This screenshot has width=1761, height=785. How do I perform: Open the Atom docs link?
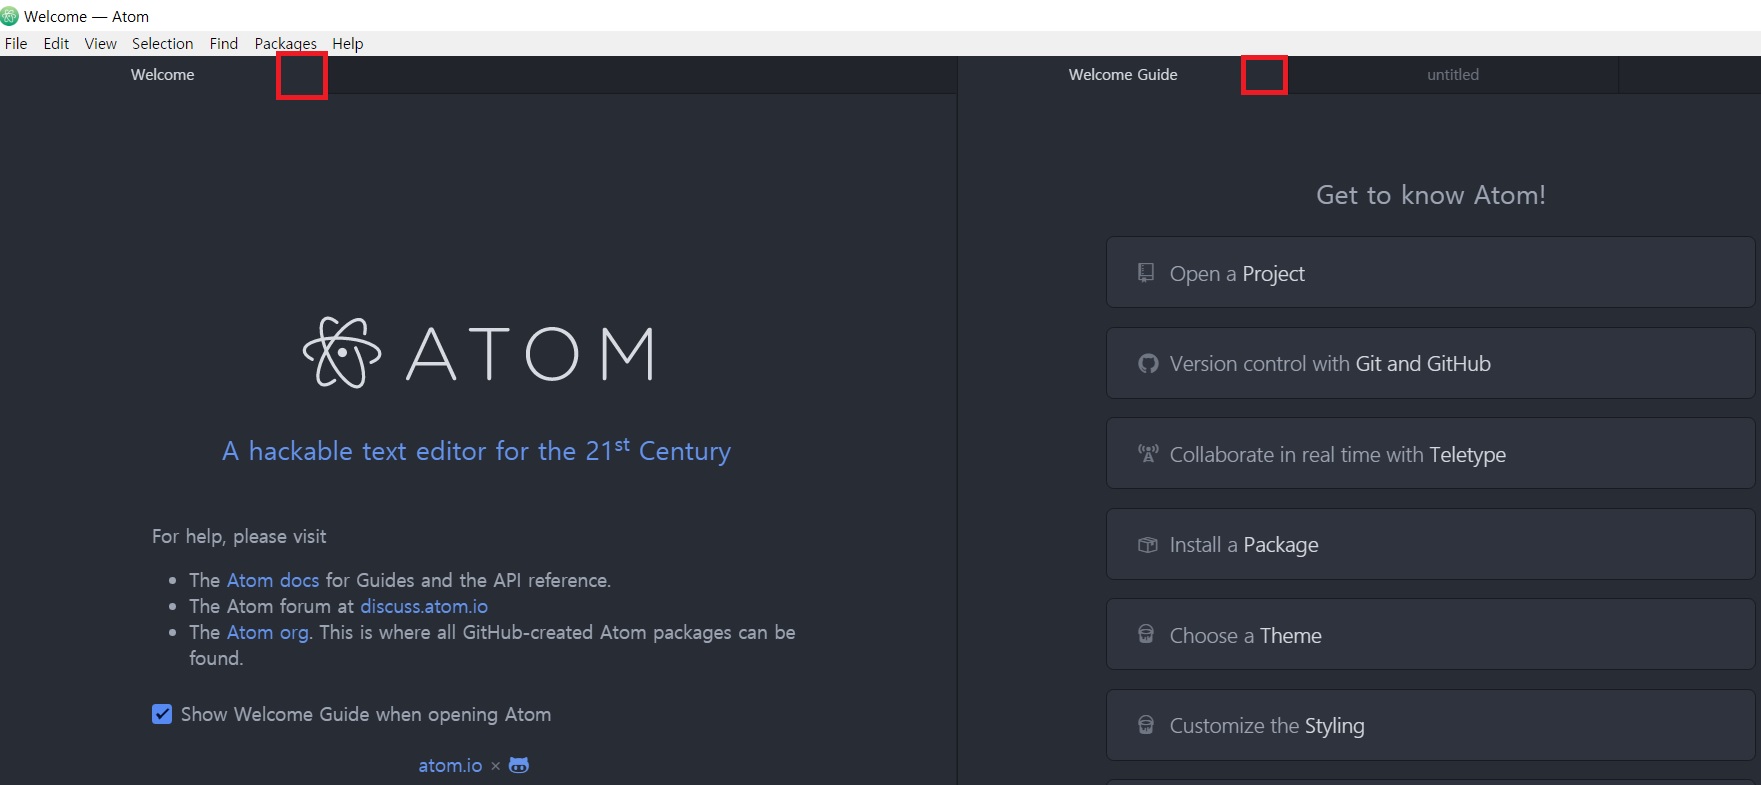point(273,580)
